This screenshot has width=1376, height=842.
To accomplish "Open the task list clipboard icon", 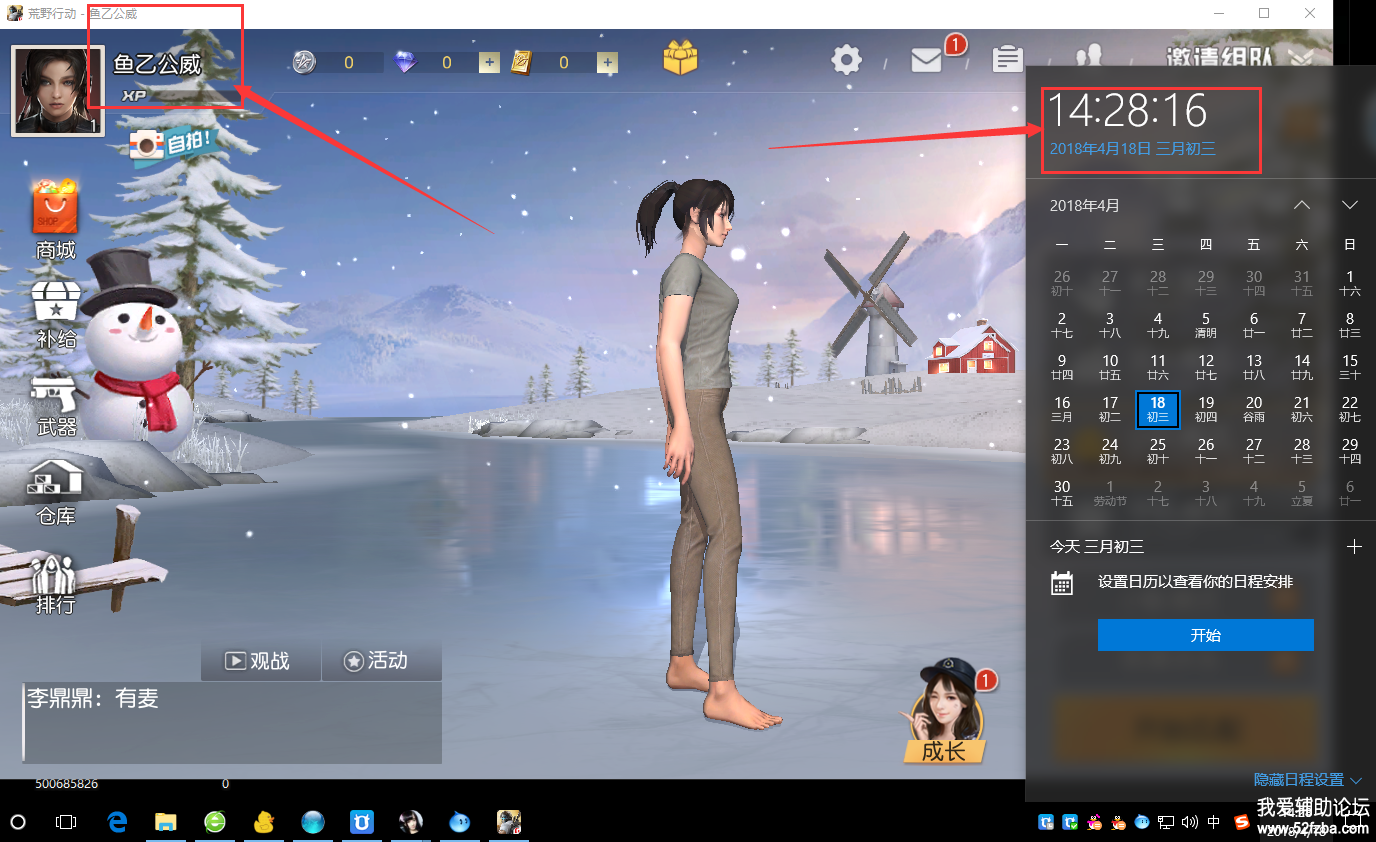I will coord(1007,60).
